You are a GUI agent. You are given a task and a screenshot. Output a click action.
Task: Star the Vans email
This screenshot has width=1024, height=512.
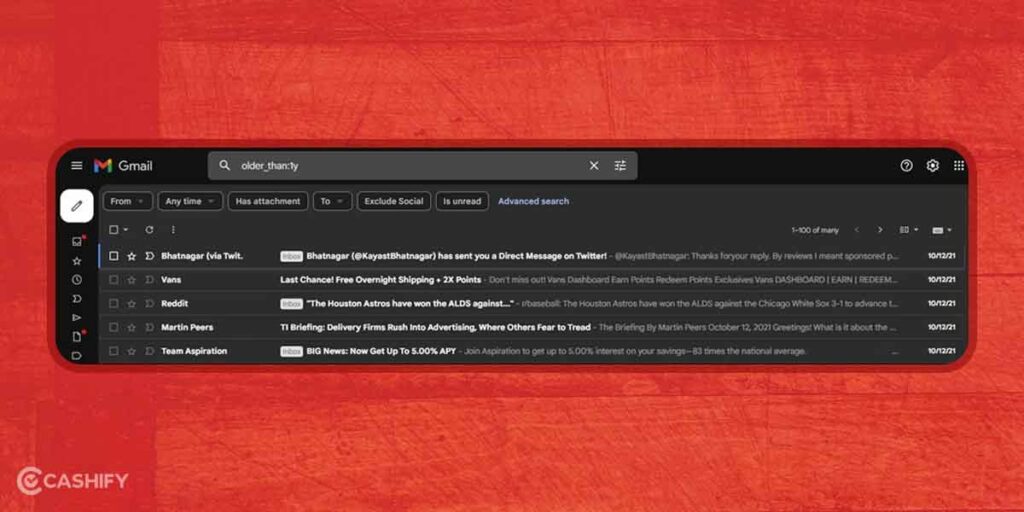click(x=131, y=280)
